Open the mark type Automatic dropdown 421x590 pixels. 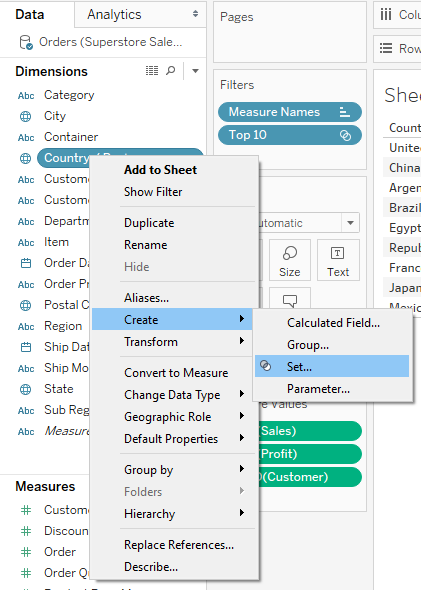[x=350, y=223]
